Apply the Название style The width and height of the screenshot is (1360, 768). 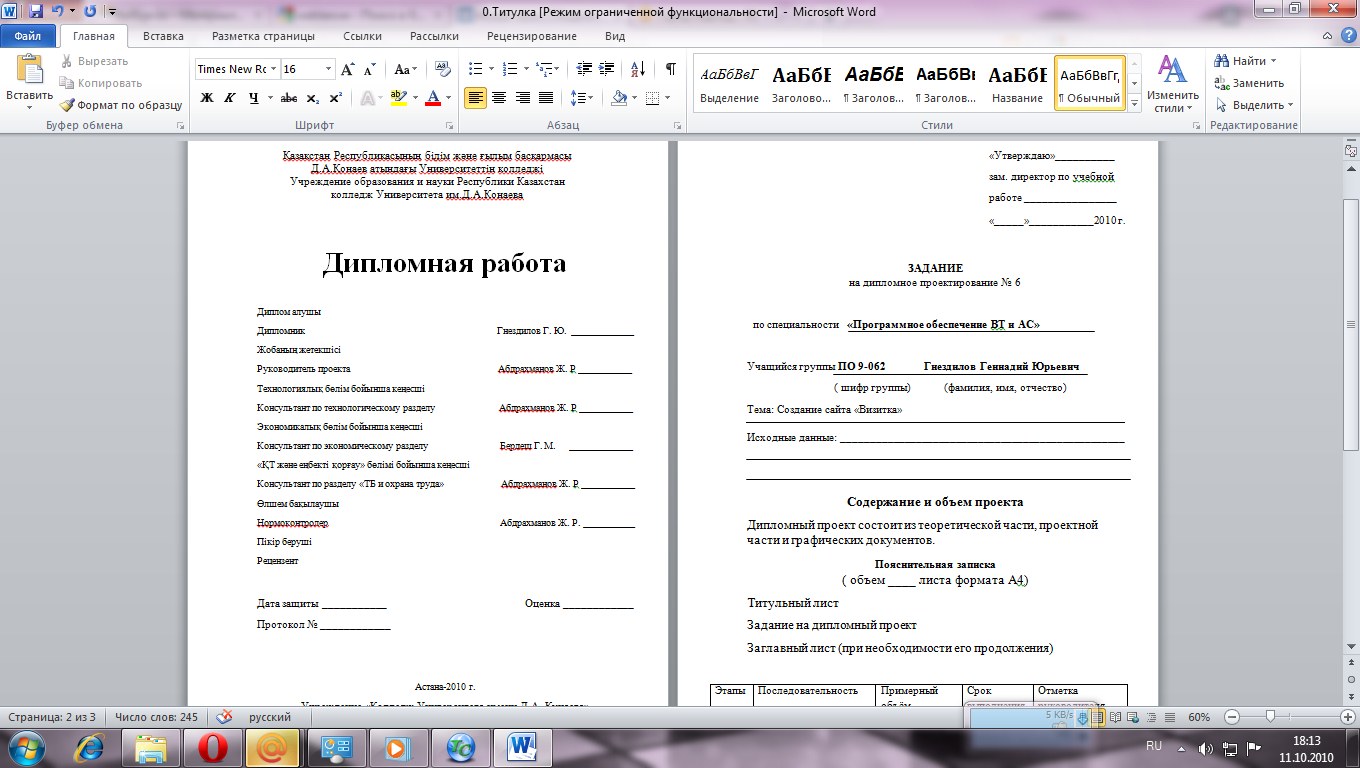pos(1017,83)
